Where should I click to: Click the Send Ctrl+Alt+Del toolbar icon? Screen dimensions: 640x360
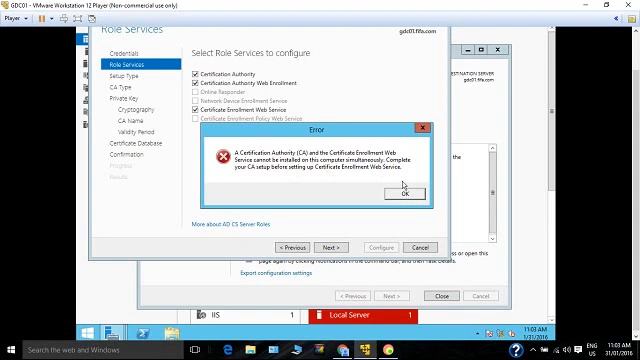pos(64,18)
